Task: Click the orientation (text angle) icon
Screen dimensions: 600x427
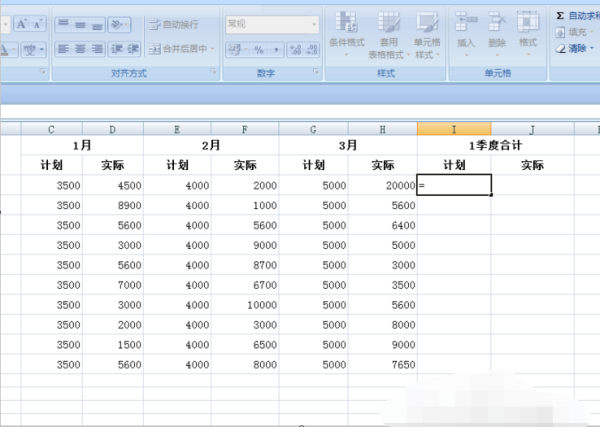Action: (119, 23)
